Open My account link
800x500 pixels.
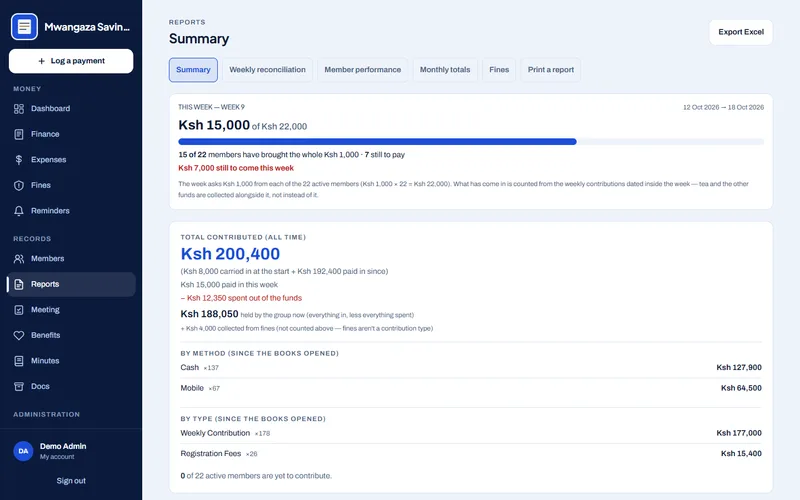click(x=57, y=457)
